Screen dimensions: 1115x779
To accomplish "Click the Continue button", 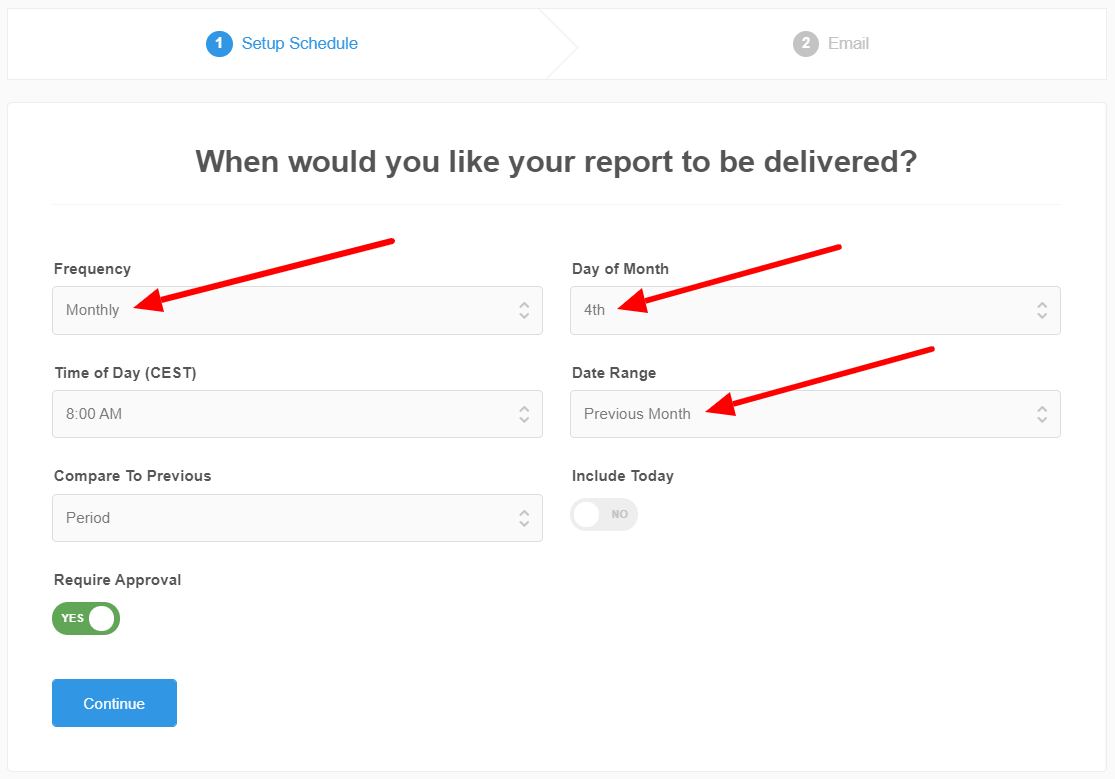I will (x=114, y=703).
